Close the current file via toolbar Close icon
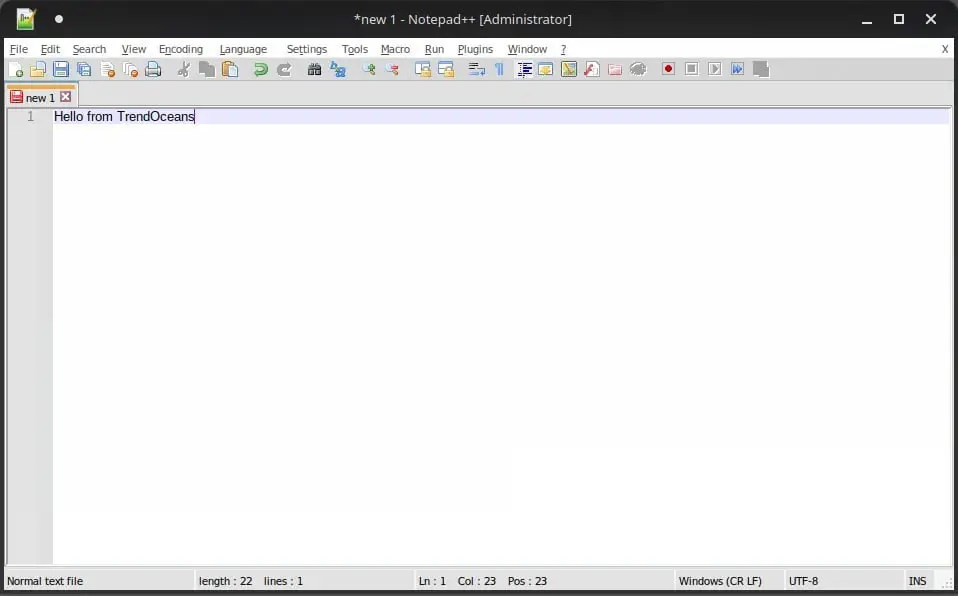This screenshot has width=958, height=596. tap(108, 69)
